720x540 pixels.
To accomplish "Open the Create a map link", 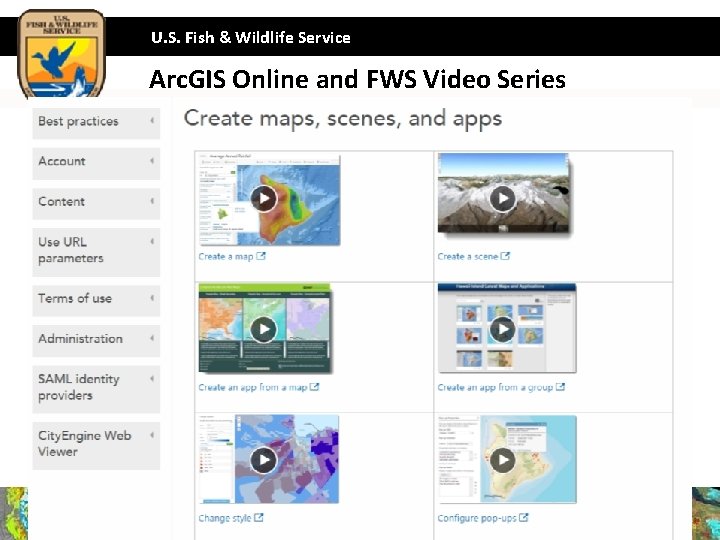I will coord(226,256).
